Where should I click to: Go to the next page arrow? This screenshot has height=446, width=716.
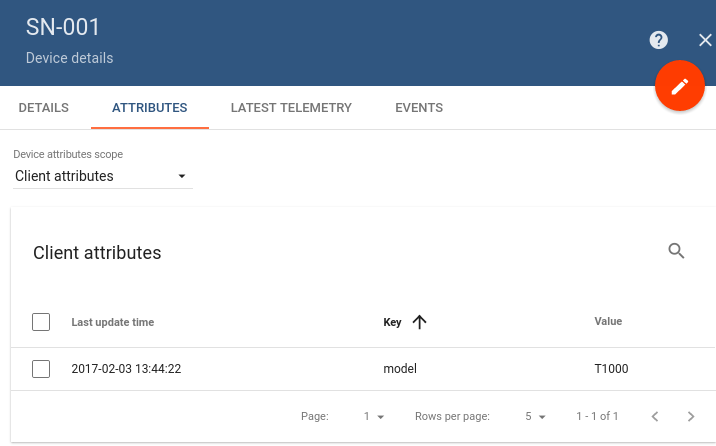coord(691,416)
